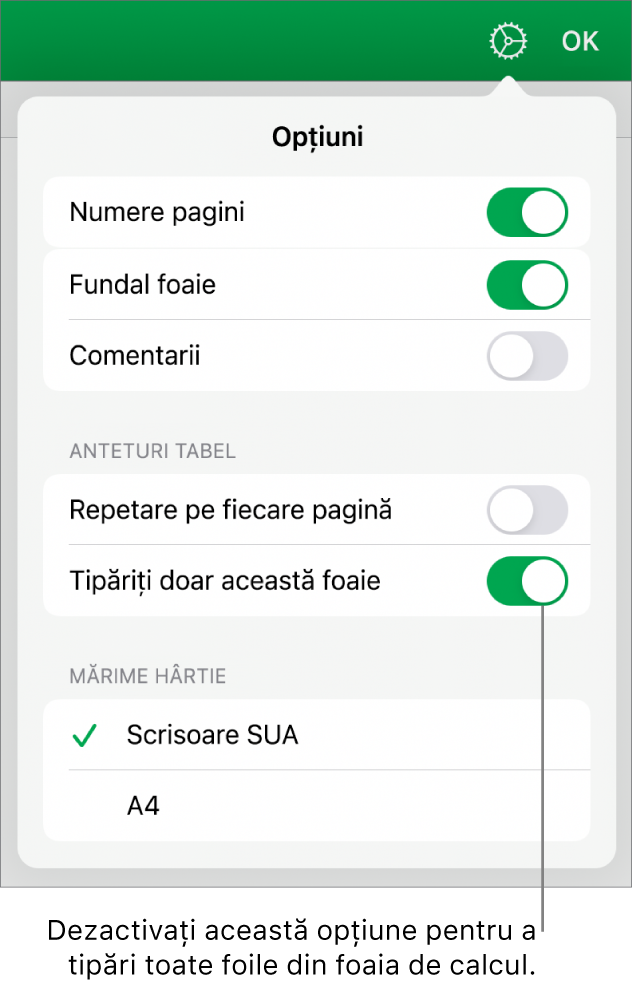Tap OK to confirm print options
This screenshot has width=633, height=987.
pyautogui.click(x=580, y=41)
